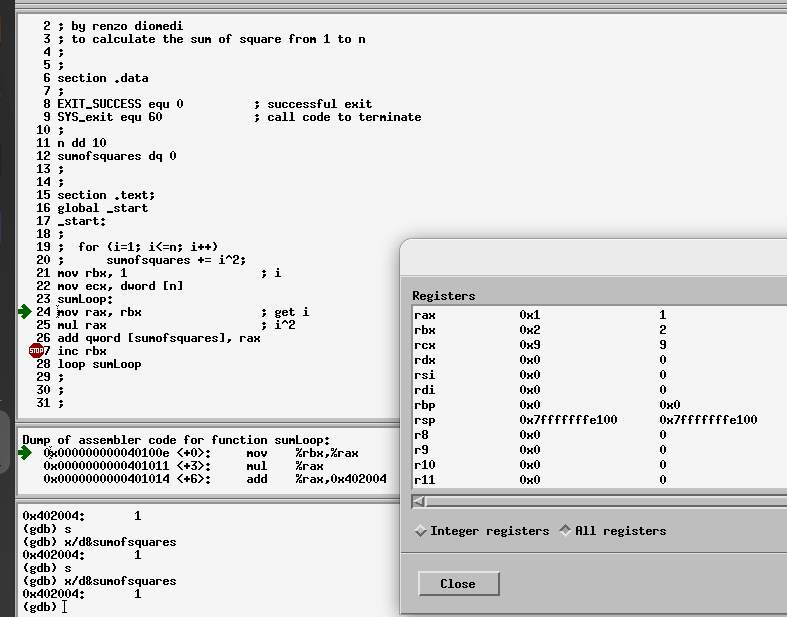Select the r8 register row
The width and height of the screenshot is (787, 617).
599,435
